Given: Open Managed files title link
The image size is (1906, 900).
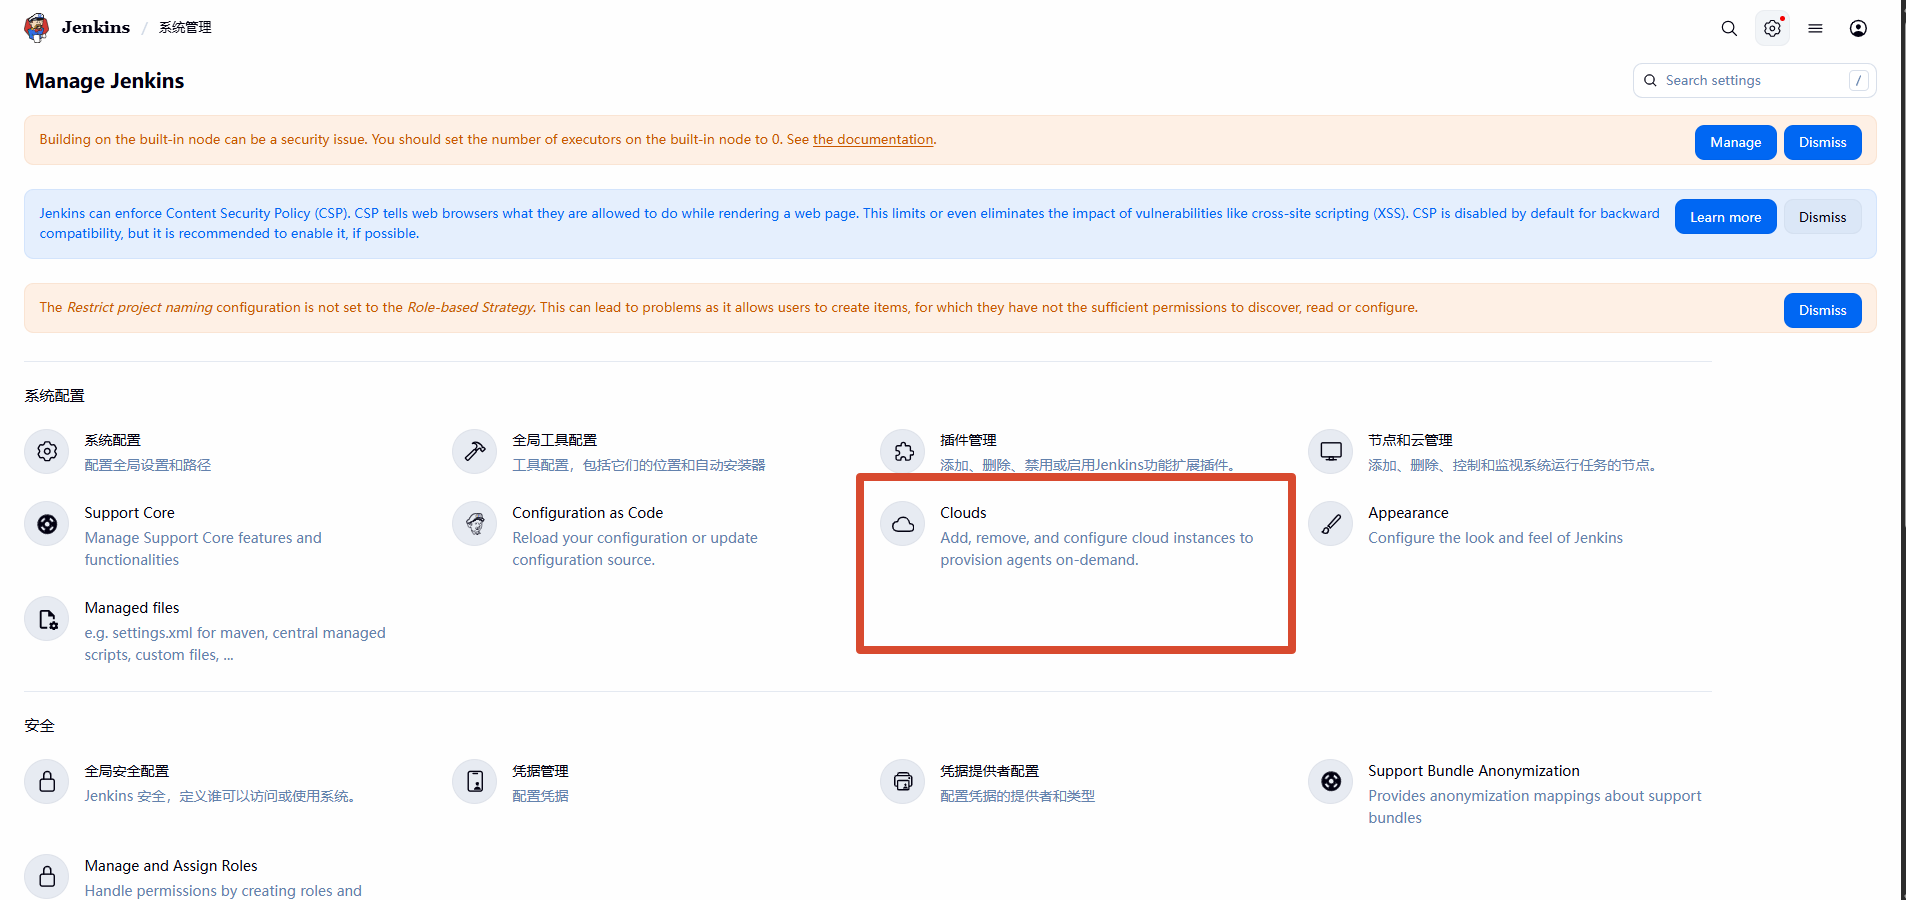Looking at the screenshot, I should (132, 608).
